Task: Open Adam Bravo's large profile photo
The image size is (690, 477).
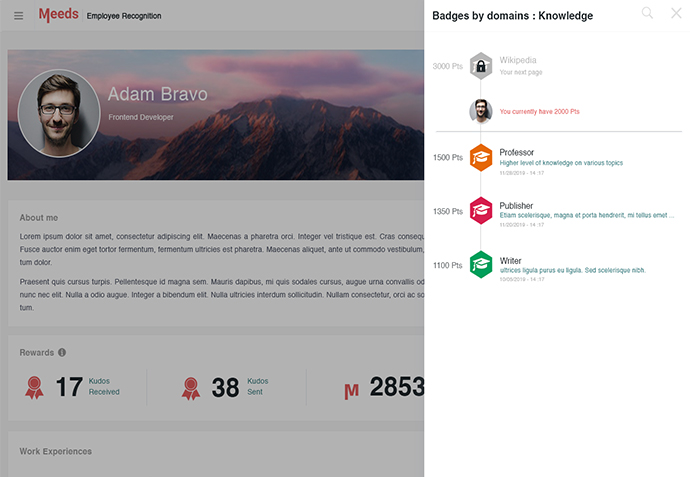Action: [59, 114]
